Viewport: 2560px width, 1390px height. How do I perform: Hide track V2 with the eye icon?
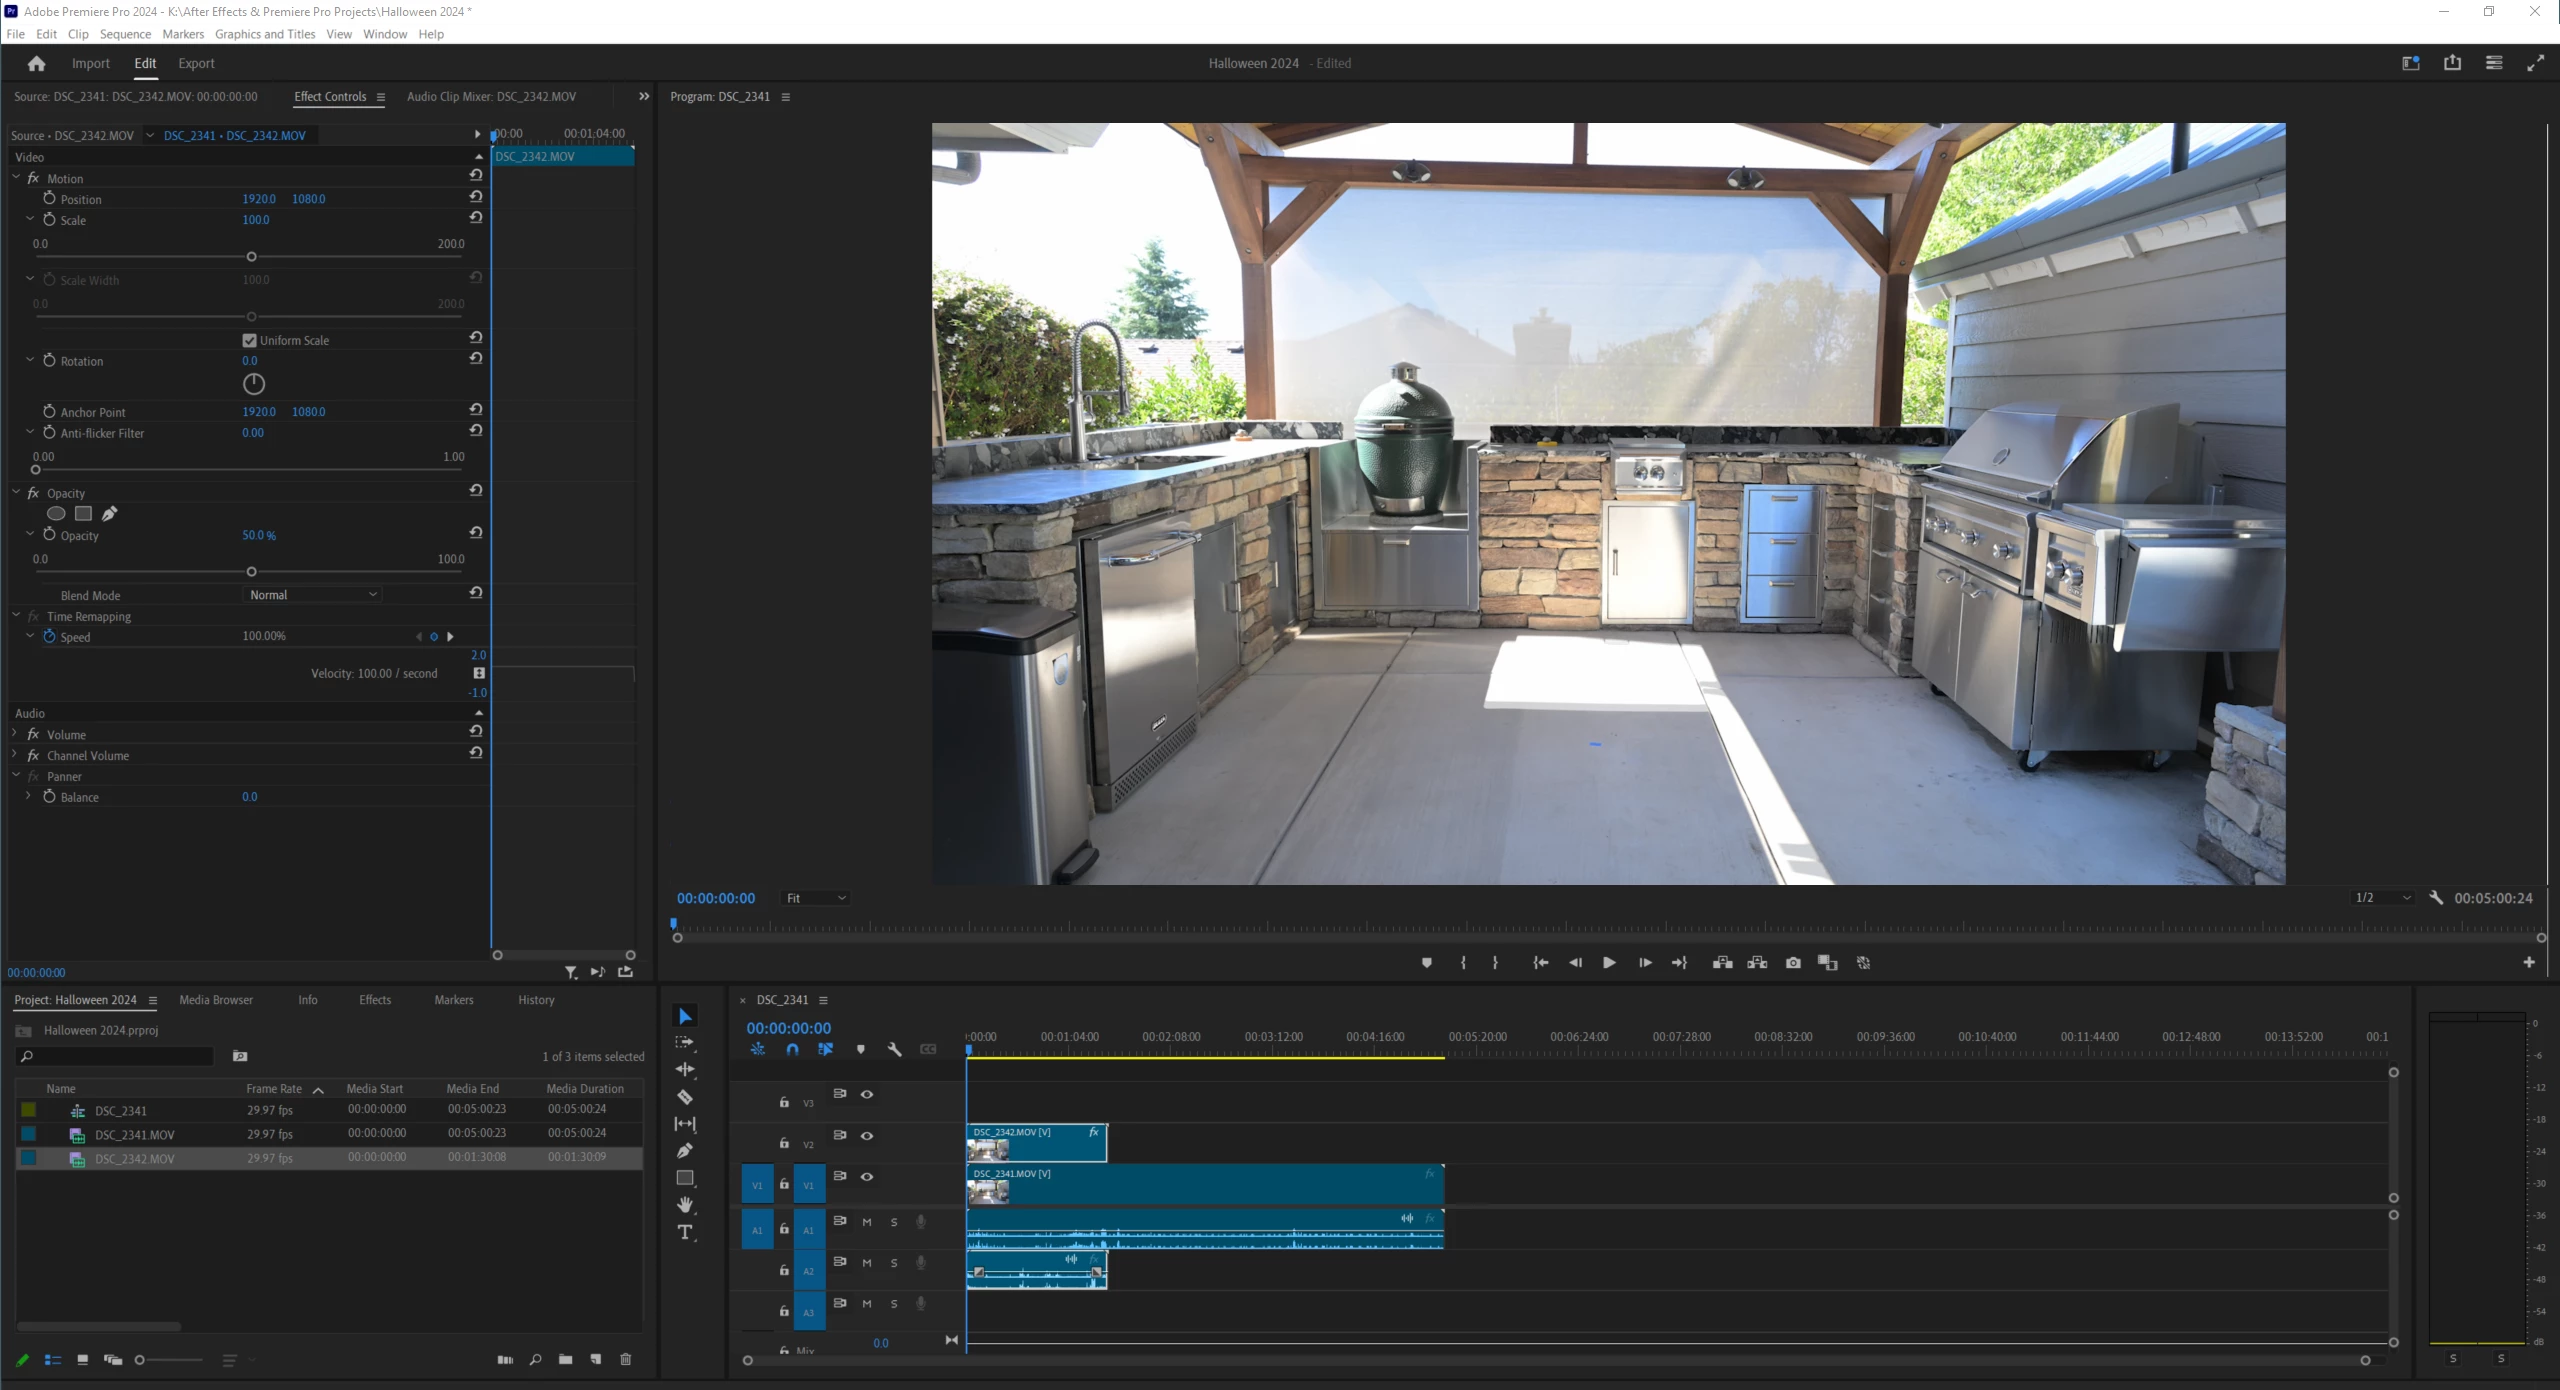(x=867, y=1135)
